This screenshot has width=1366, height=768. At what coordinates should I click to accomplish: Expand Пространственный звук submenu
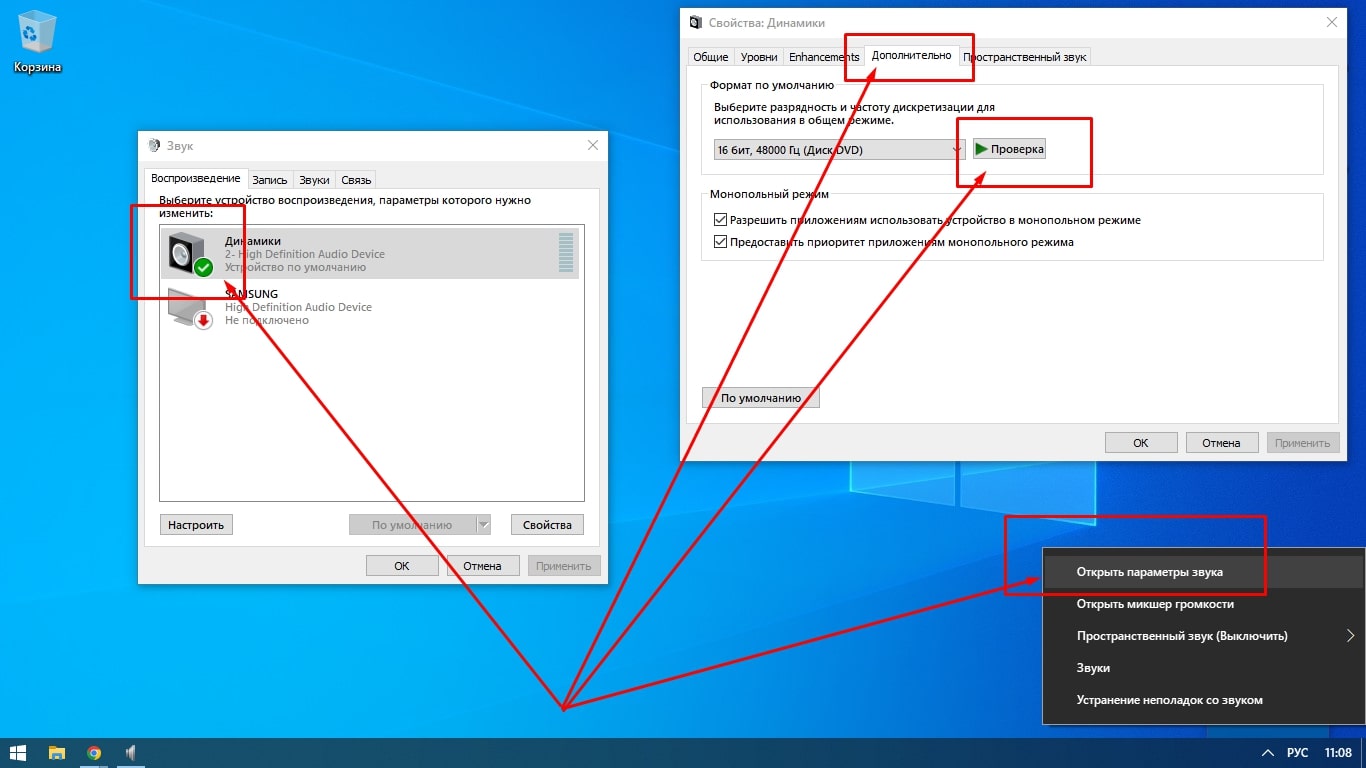point(1350,636)
